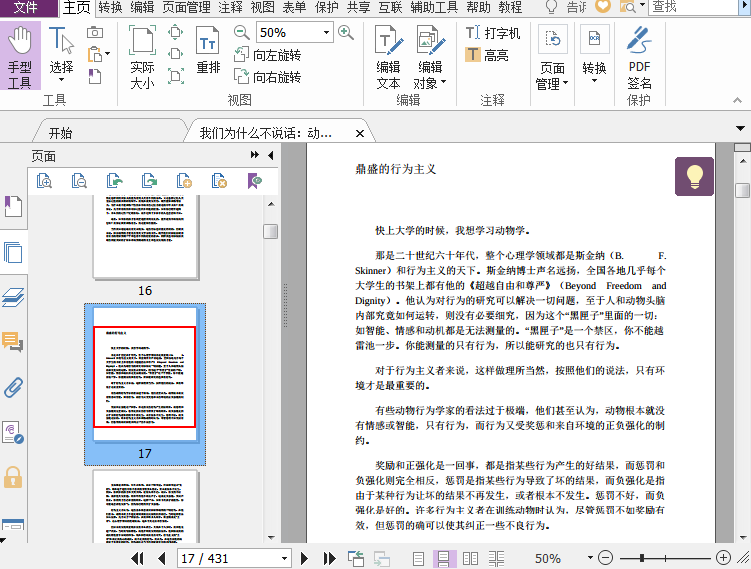751x569 pixels.
Task: Collapse the ribbon with the up chevron
Action: coord(737,100)
